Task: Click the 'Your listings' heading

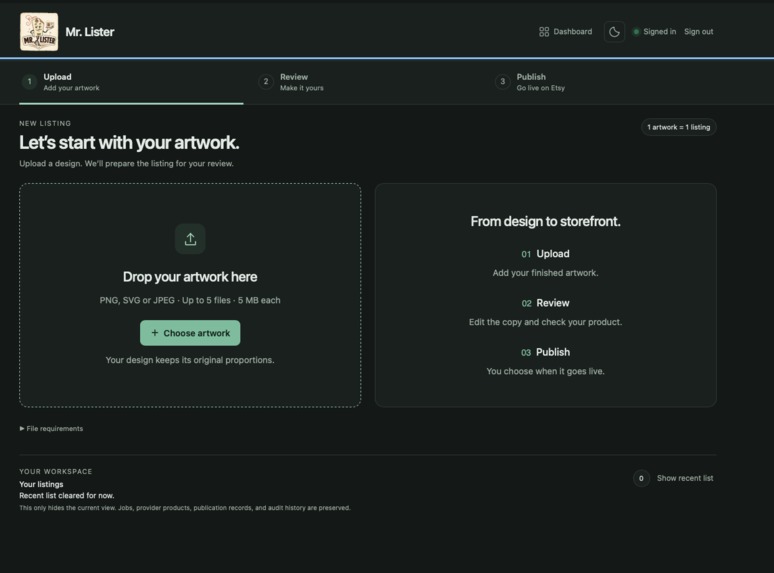Action: pyautogui.click(x=41, y=484)
